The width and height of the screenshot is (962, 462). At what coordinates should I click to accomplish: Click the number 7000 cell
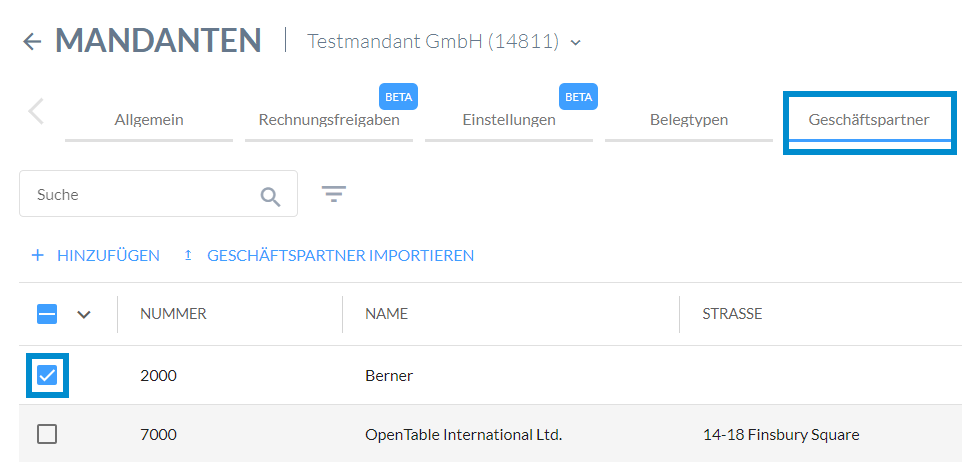point(158,435)
